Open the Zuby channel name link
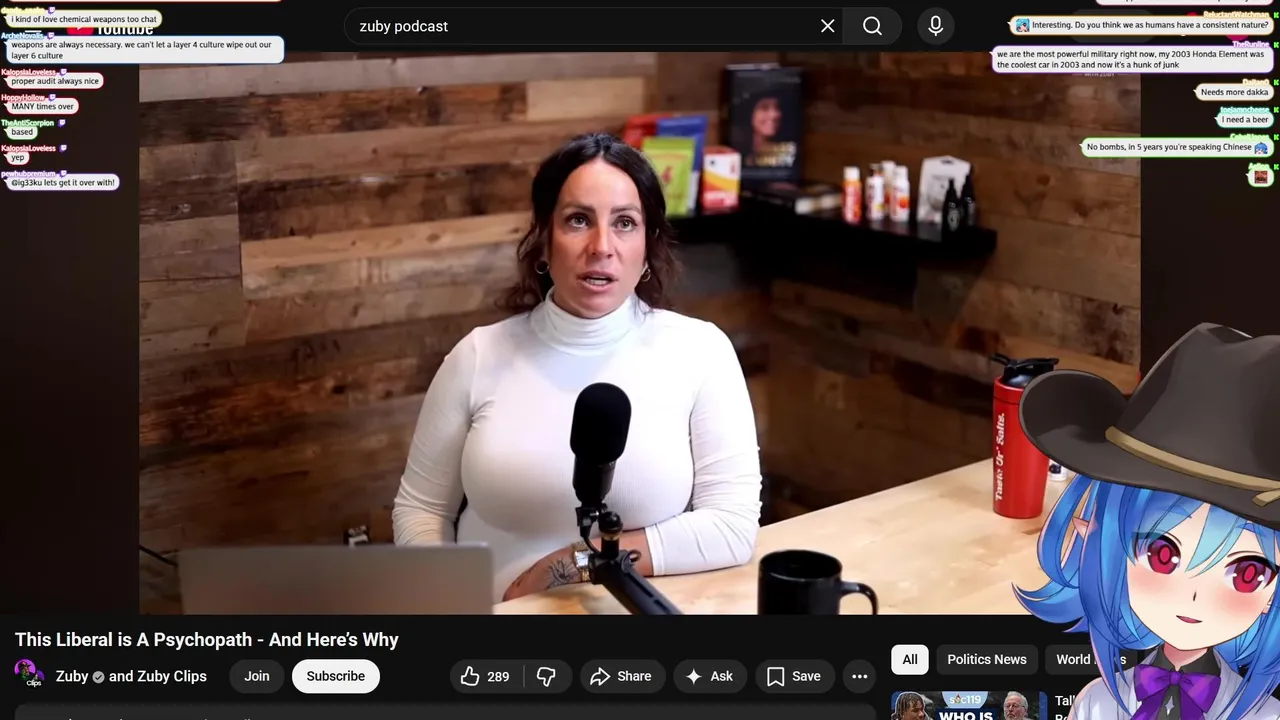1280x720 pixels. pyautogui.click(x=131, y=677)
